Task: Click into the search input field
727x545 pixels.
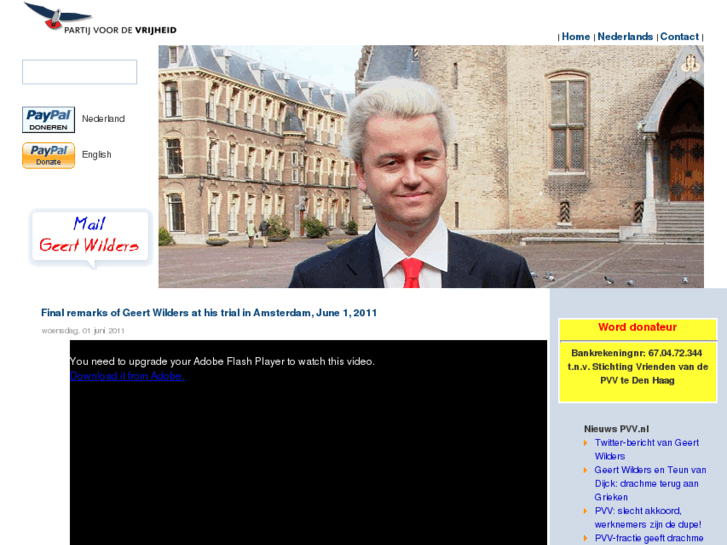Action: click(80, 72)
